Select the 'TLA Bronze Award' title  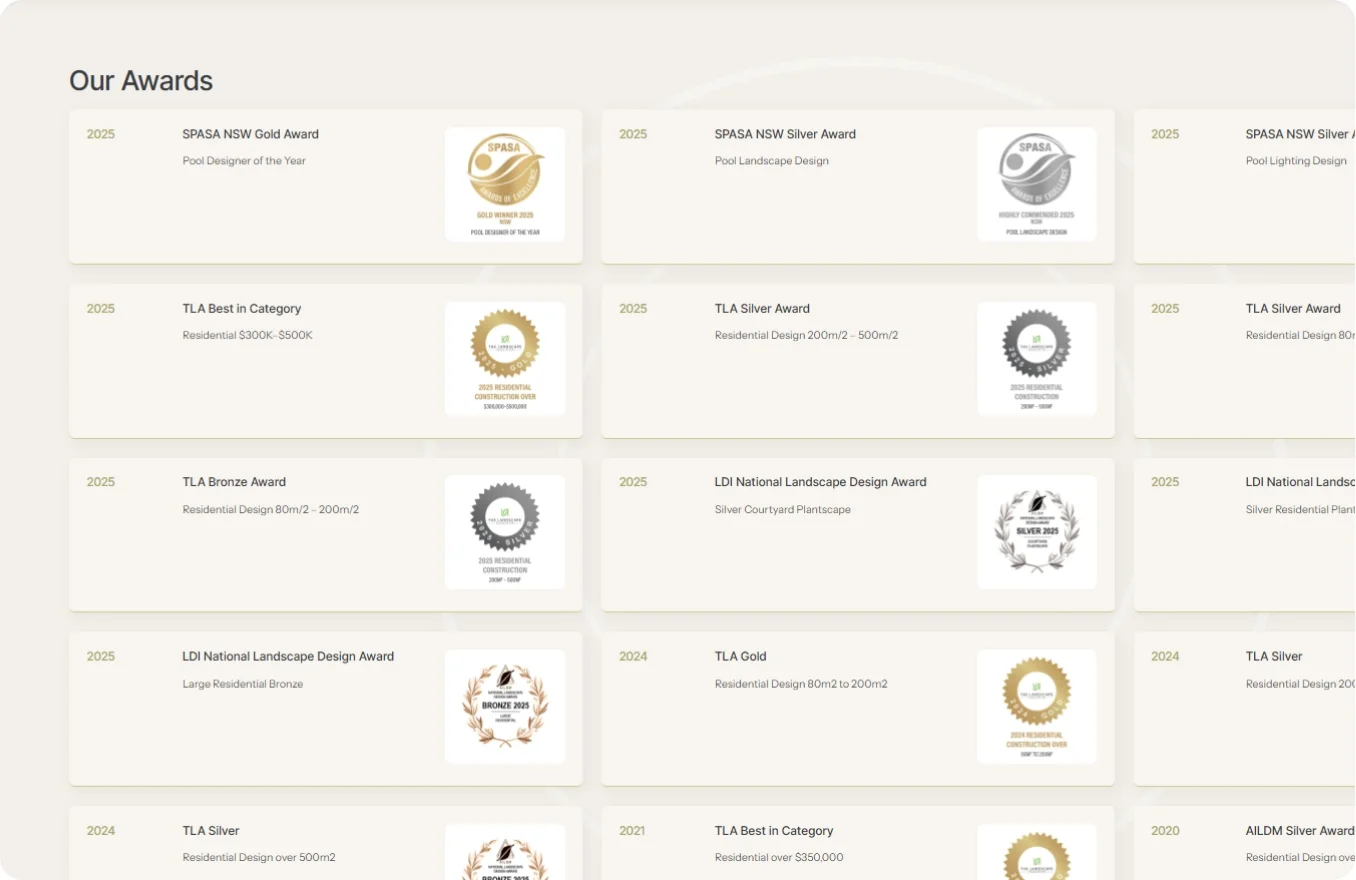coord(234,482)
